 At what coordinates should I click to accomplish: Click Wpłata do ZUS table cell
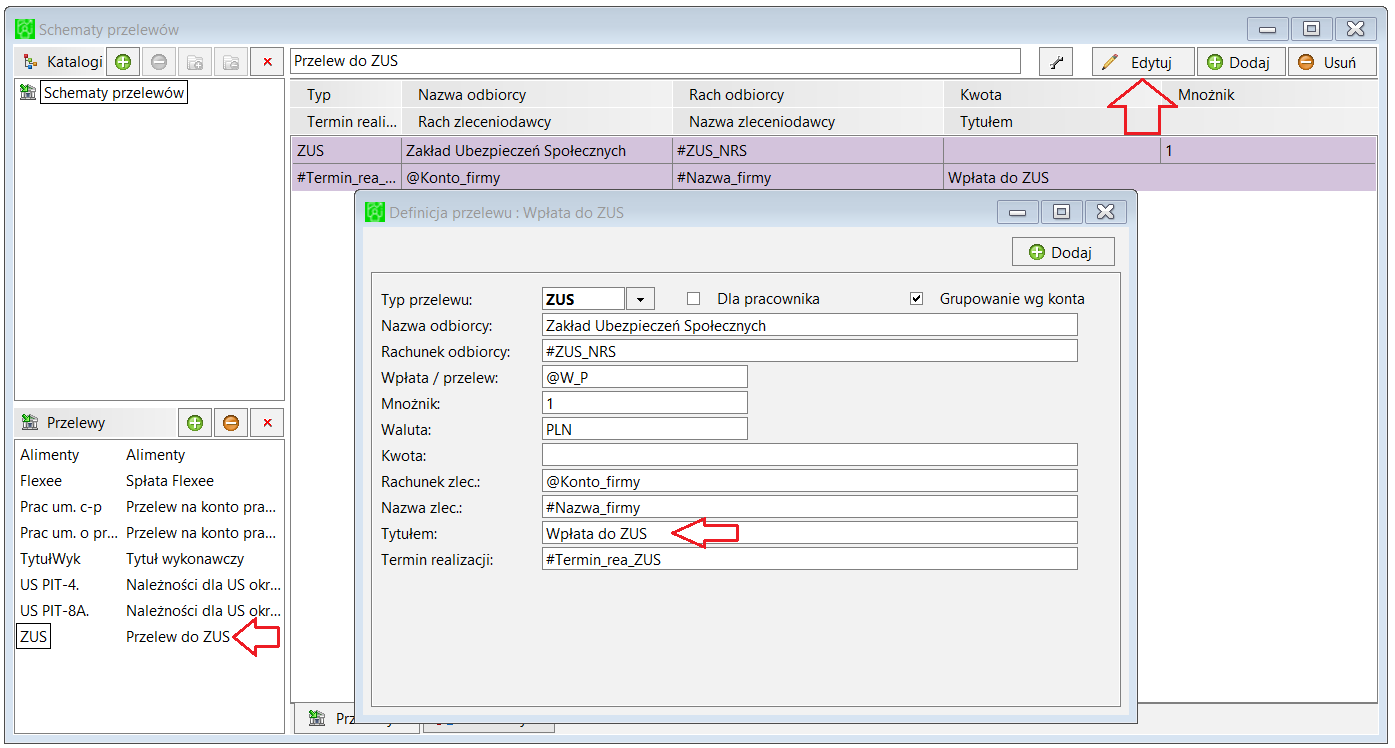1160,178
